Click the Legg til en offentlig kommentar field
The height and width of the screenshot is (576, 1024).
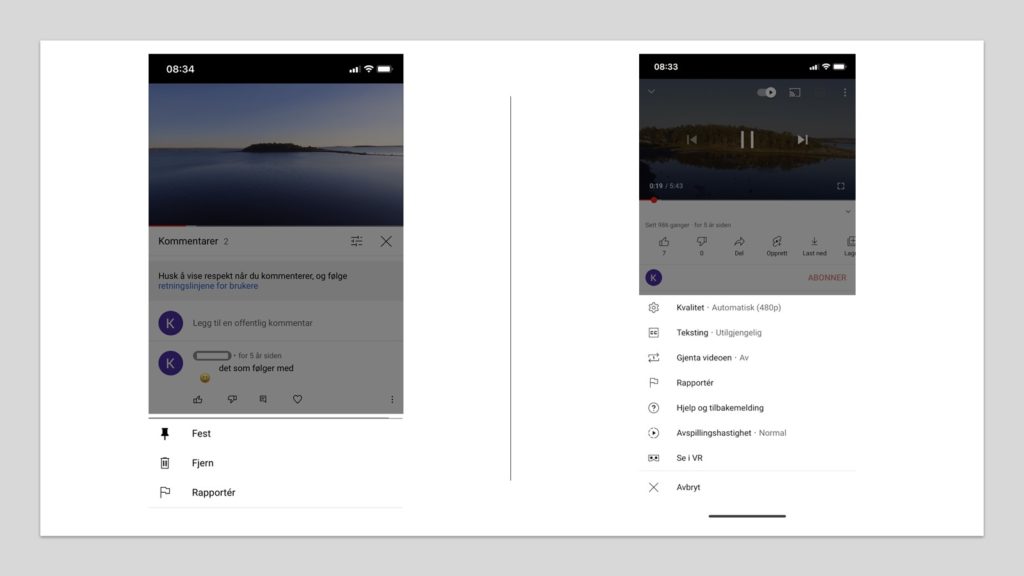click(x=252, y=323)
